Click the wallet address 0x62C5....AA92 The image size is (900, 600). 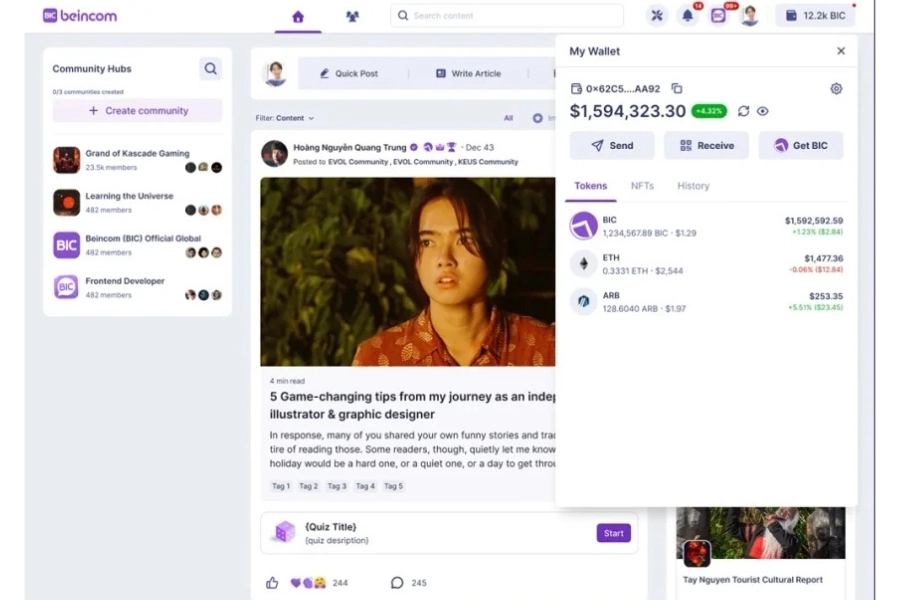click(x=623, y=89)
